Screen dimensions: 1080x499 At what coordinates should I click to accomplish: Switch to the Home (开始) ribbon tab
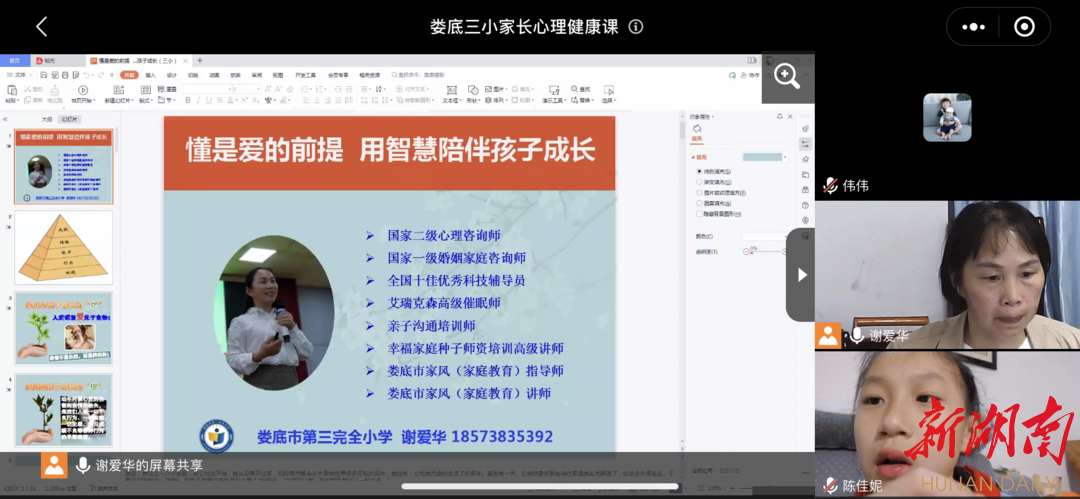coord(129,74)
